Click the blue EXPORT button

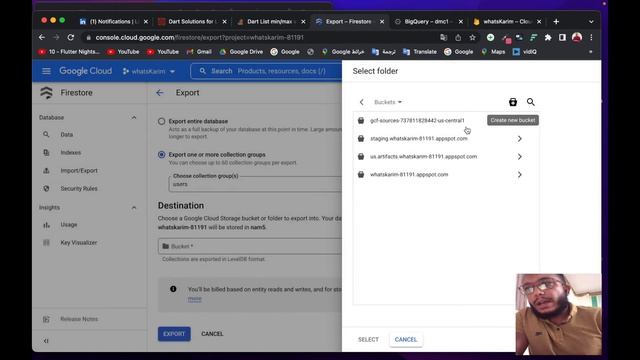pos(174,334)
